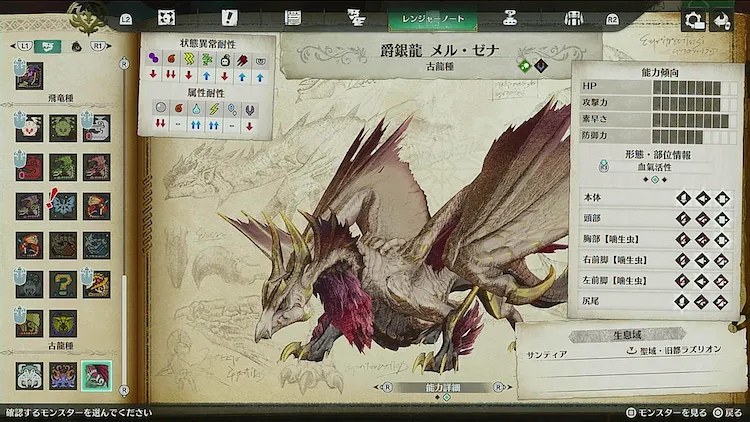Select the レンジャーノート tab

tap(432, 18)
